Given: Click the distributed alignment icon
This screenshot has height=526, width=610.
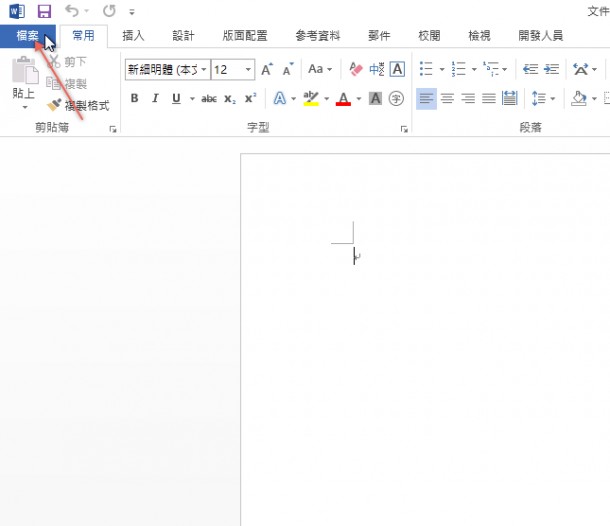Looking at the screenshot, I should (x=510, y=98).
